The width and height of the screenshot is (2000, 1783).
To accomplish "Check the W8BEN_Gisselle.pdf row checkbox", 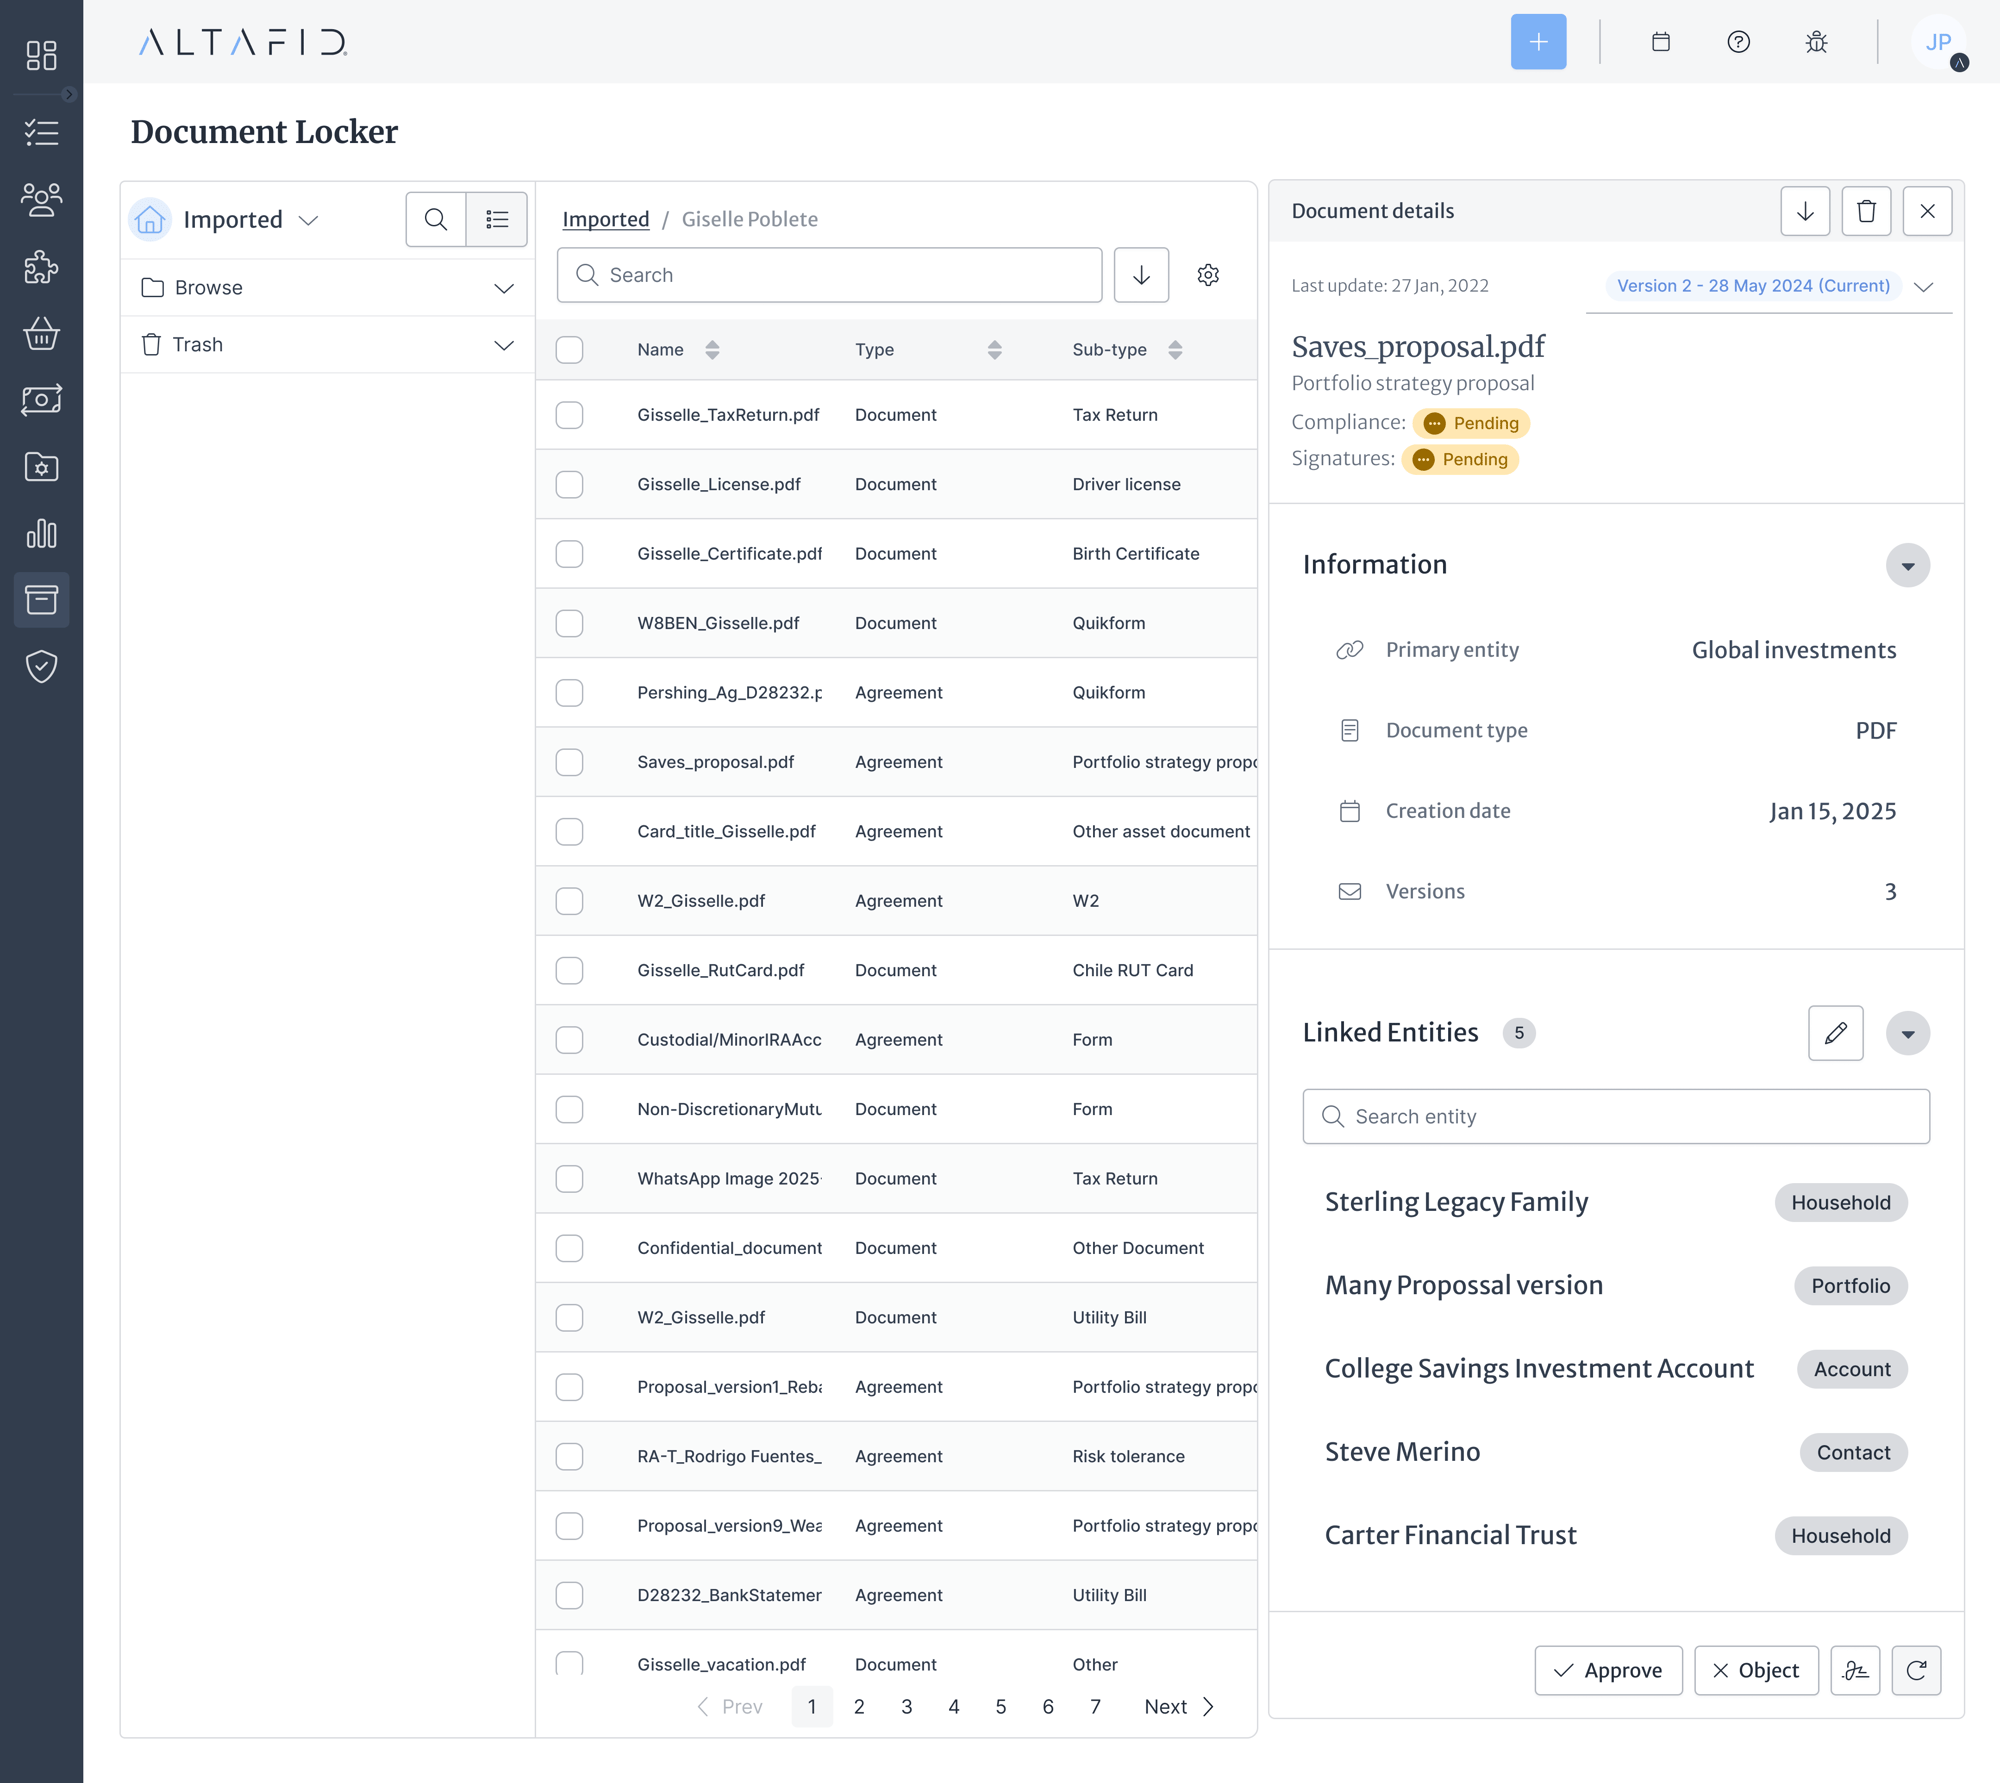I will click(x=569, y=623).
